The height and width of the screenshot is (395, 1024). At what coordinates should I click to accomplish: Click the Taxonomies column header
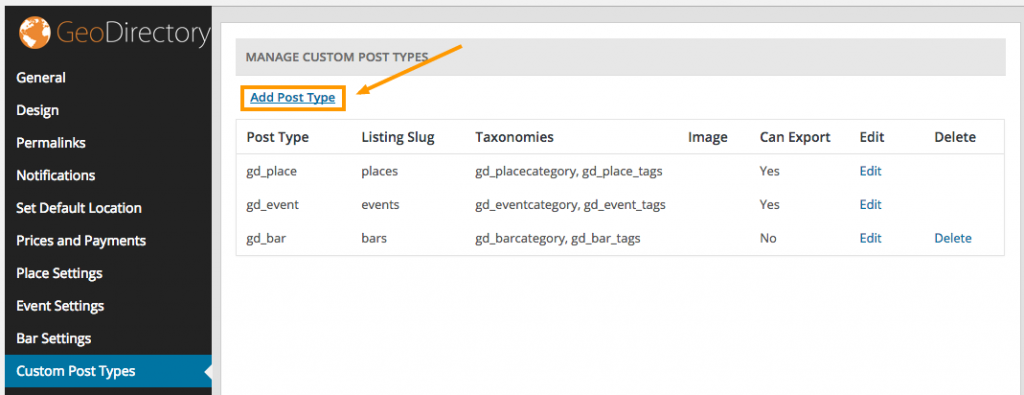coord(515,137)
